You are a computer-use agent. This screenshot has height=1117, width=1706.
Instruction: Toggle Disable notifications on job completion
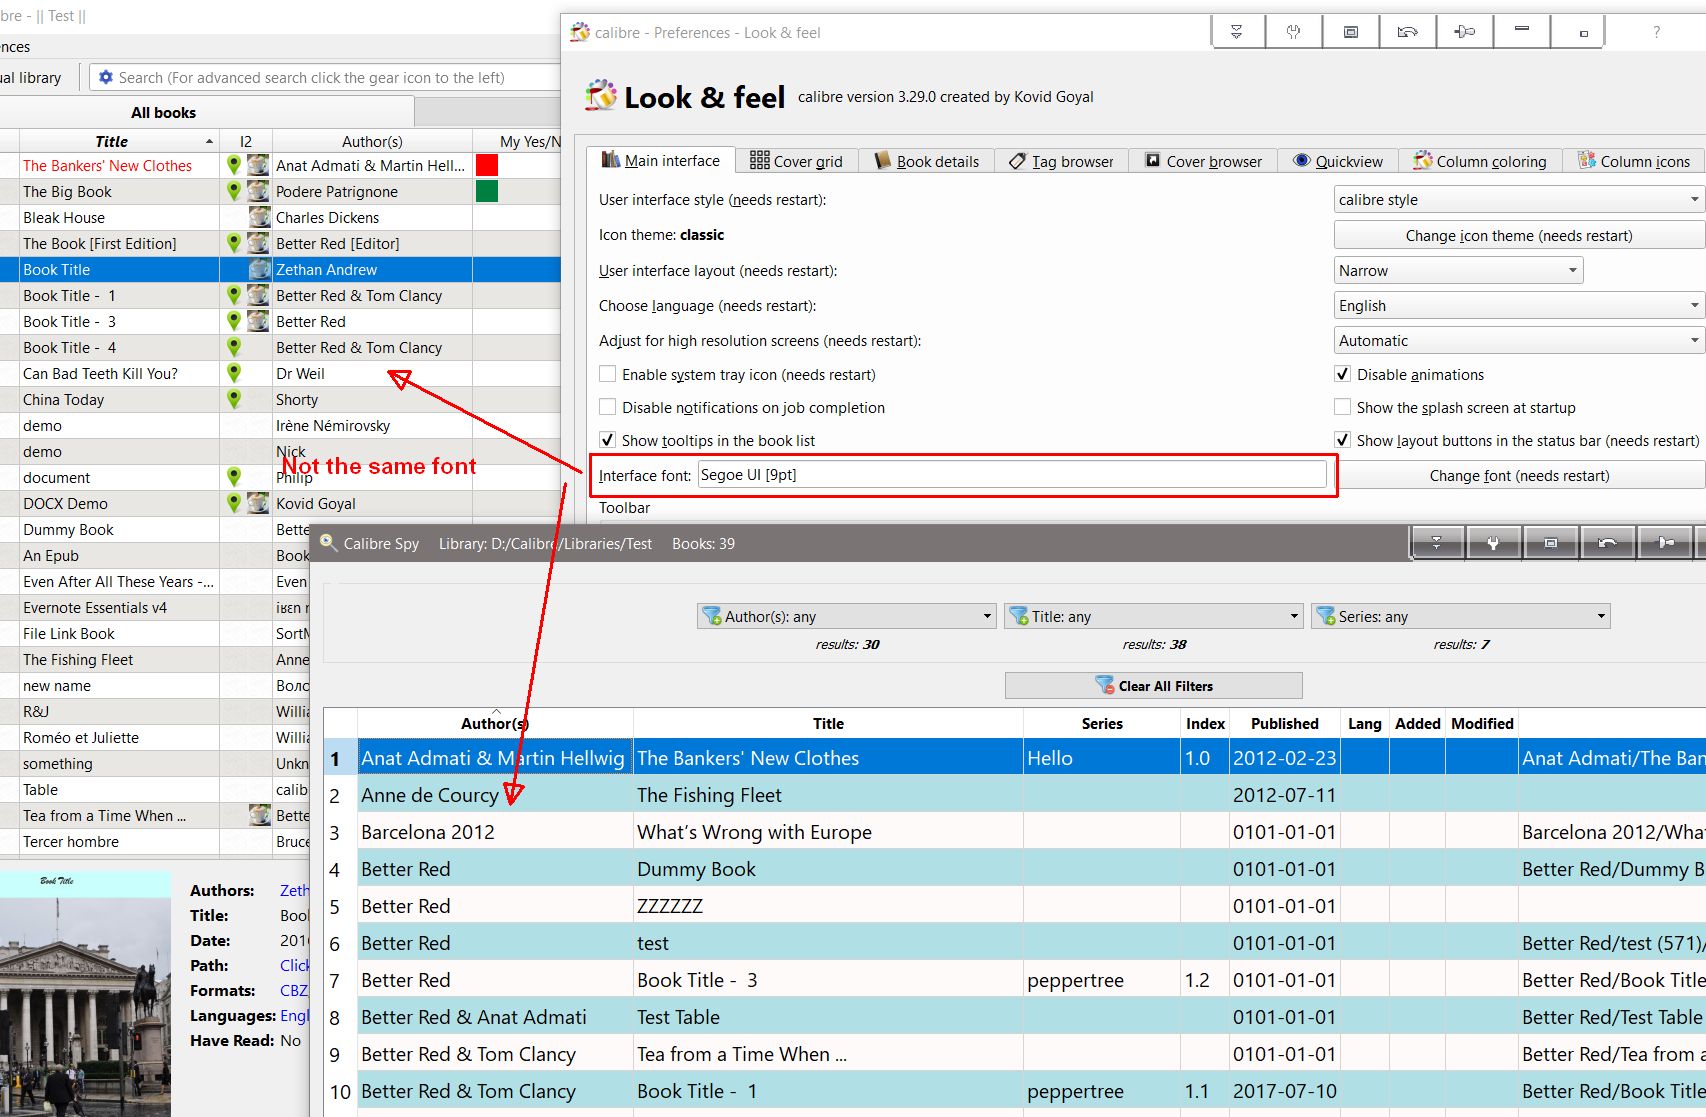click(607, 407)
